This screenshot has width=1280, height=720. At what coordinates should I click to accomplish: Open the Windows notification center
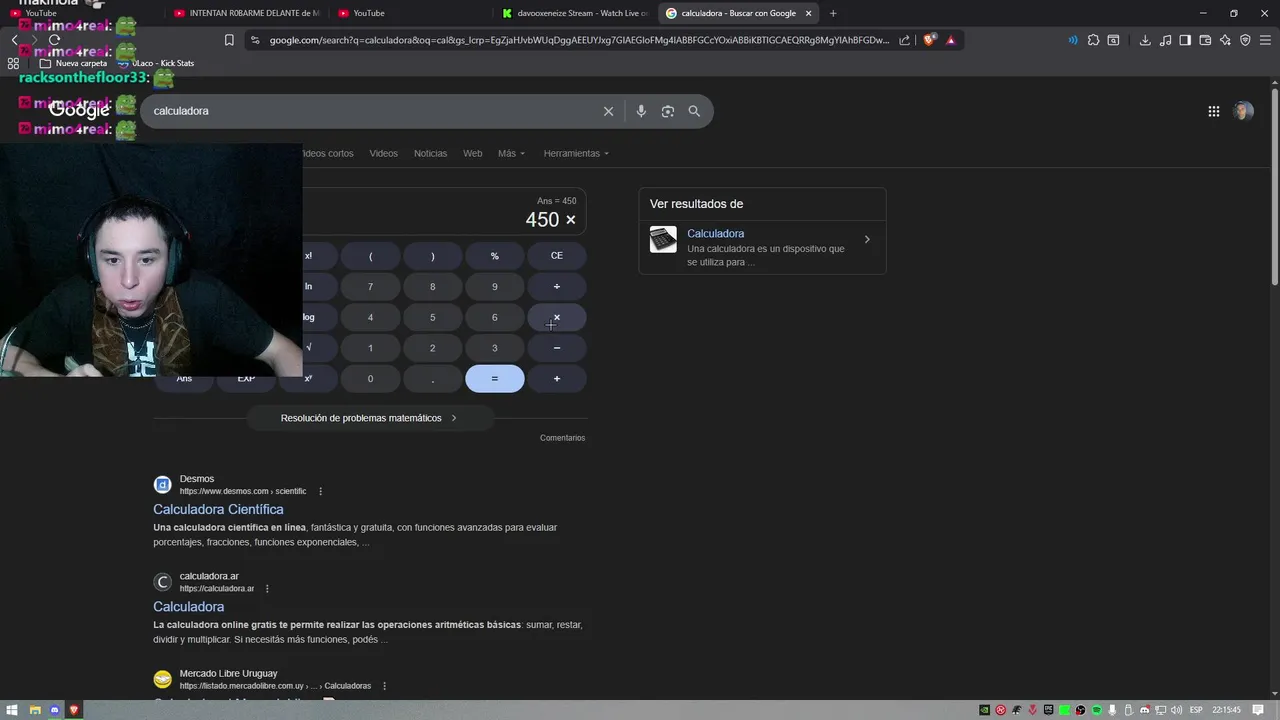click(1258, 710)
